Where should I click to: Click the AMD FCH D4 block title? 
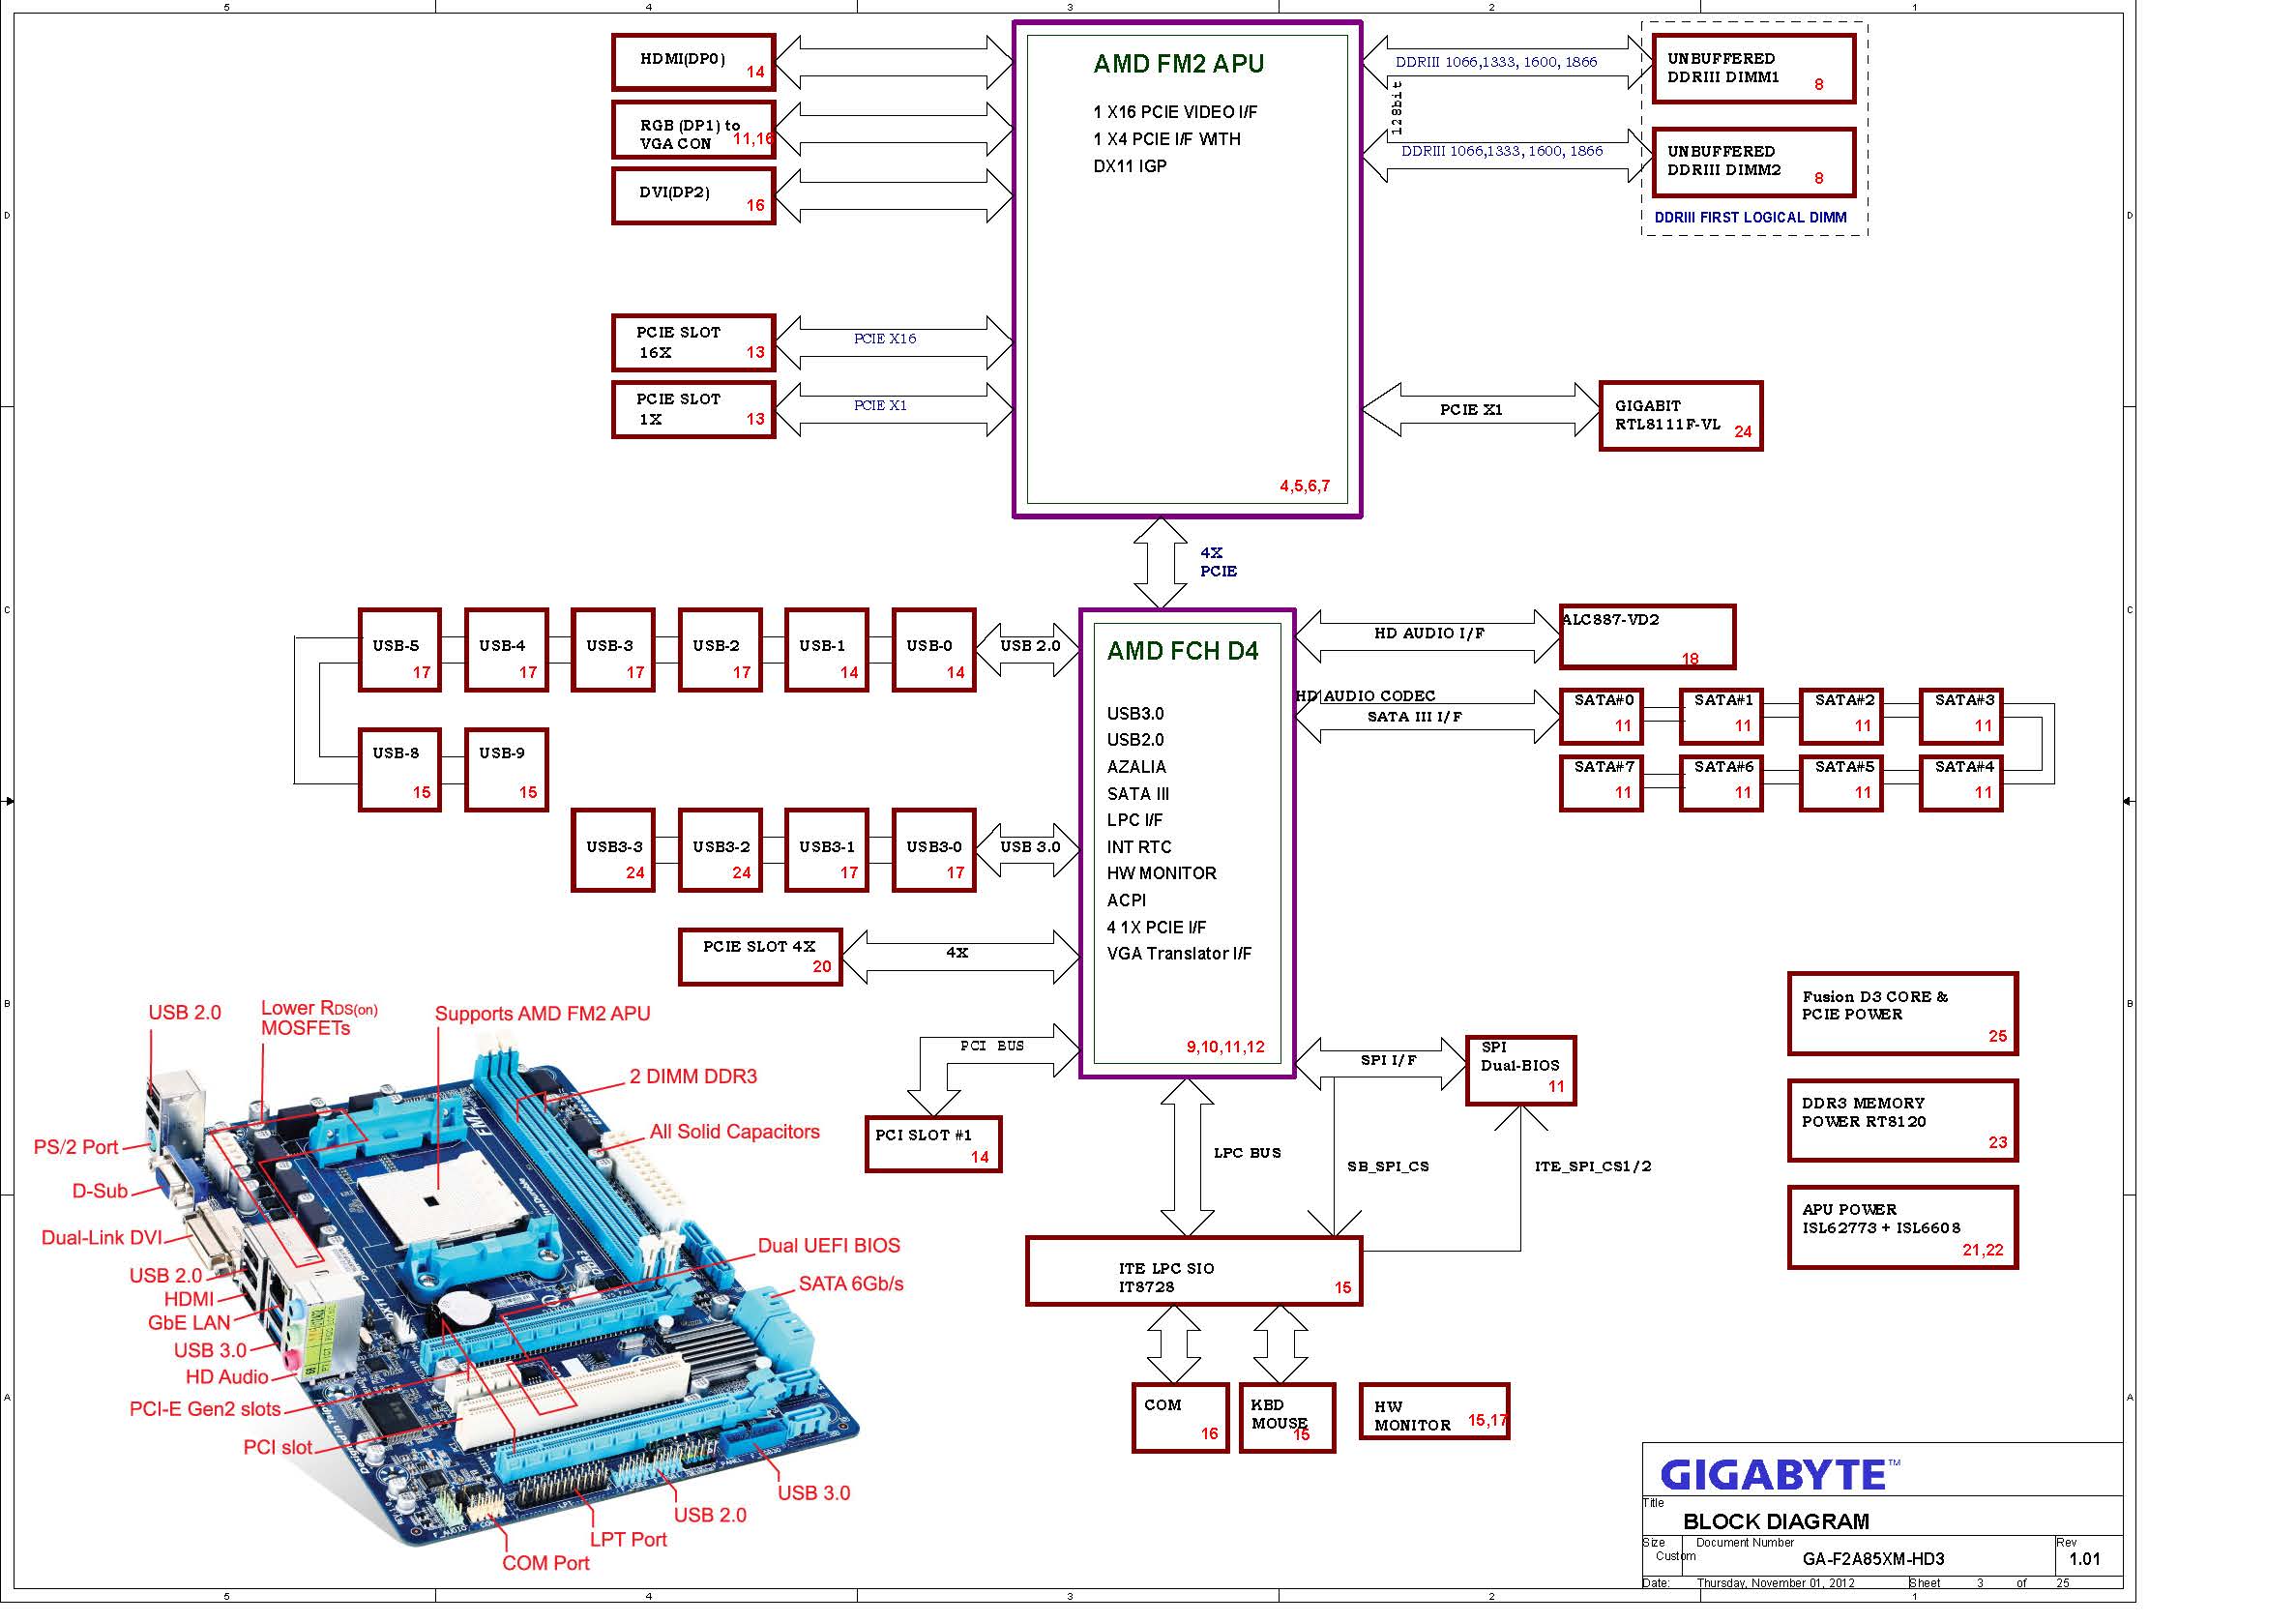click(x=1182, y=651)
